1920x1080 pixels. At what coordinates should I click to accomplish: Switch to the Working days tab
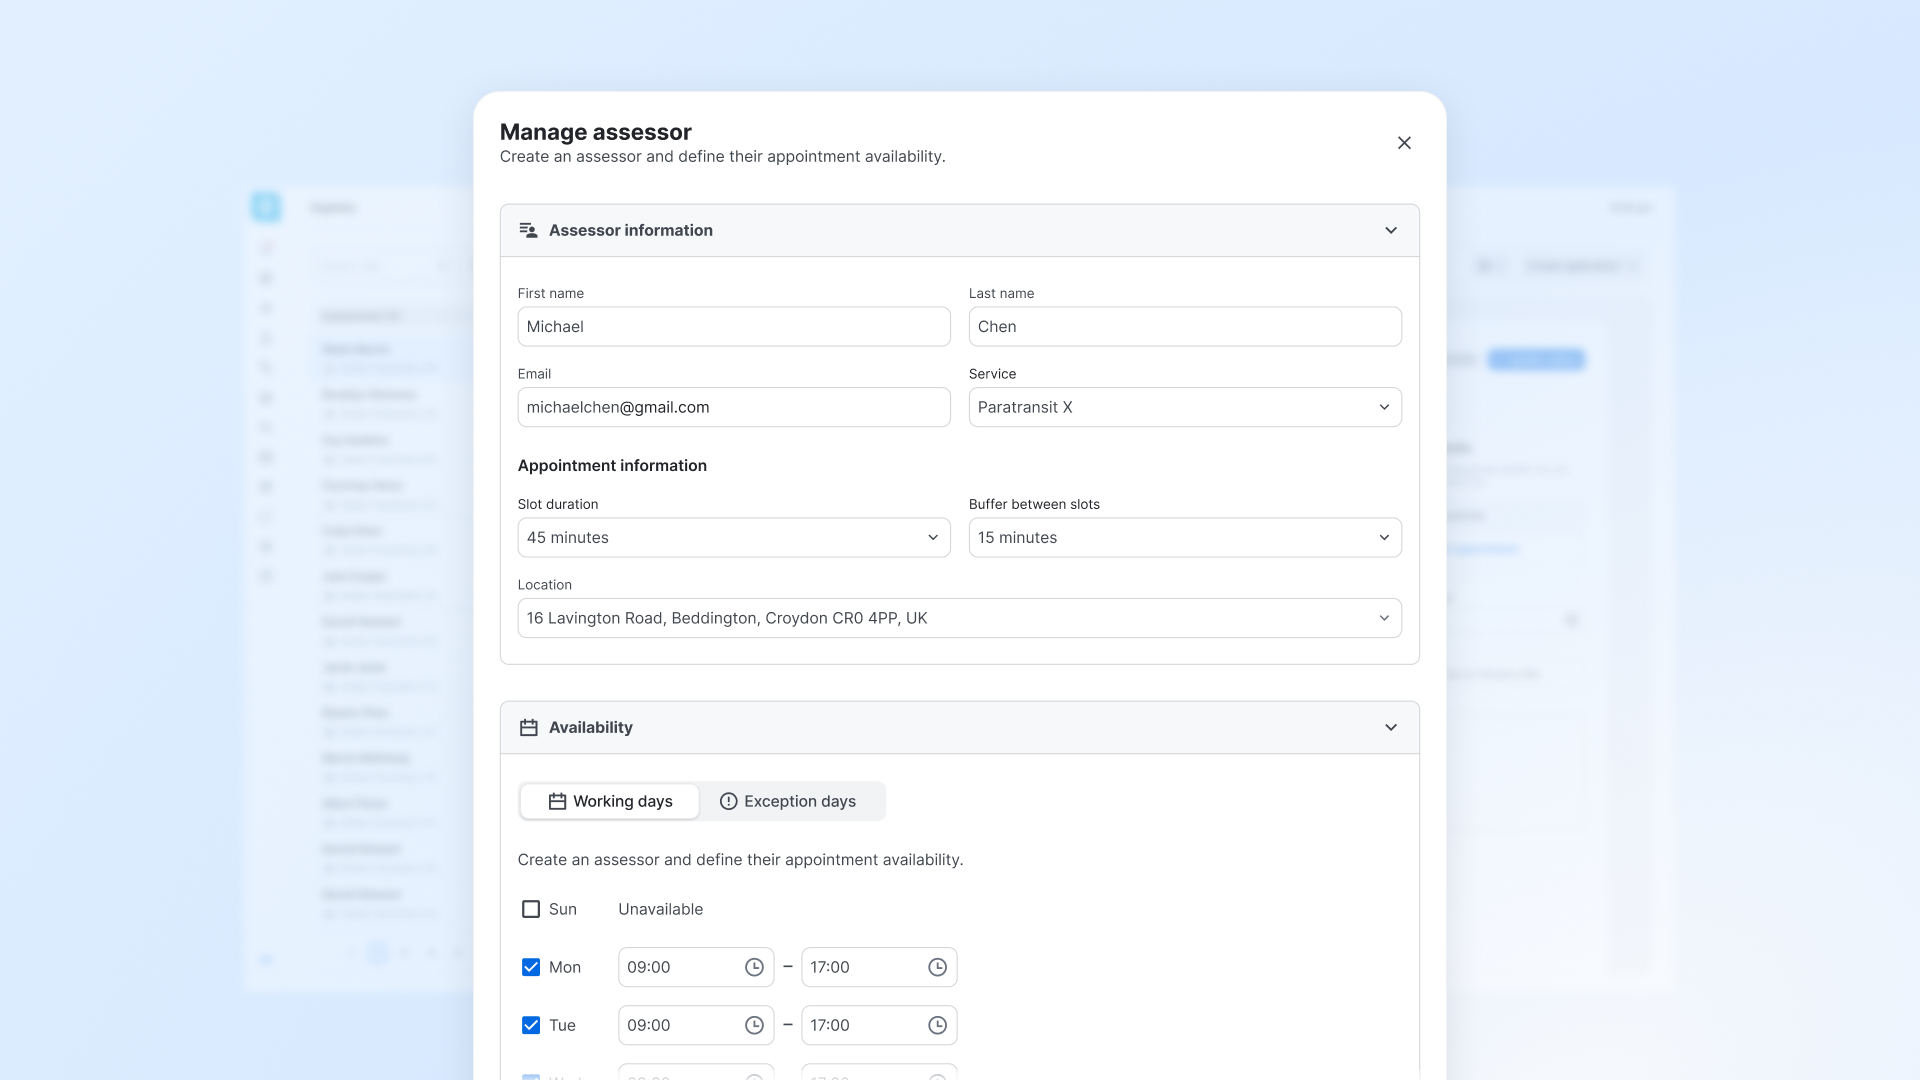[610, 801]
